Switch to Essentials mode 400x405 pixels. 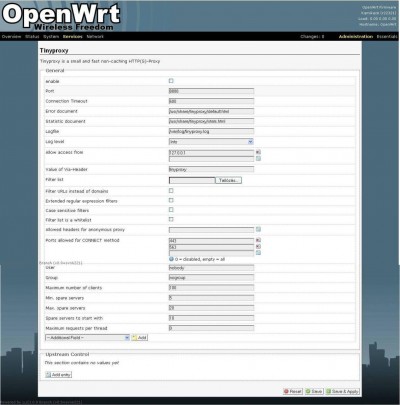(387, 37)
